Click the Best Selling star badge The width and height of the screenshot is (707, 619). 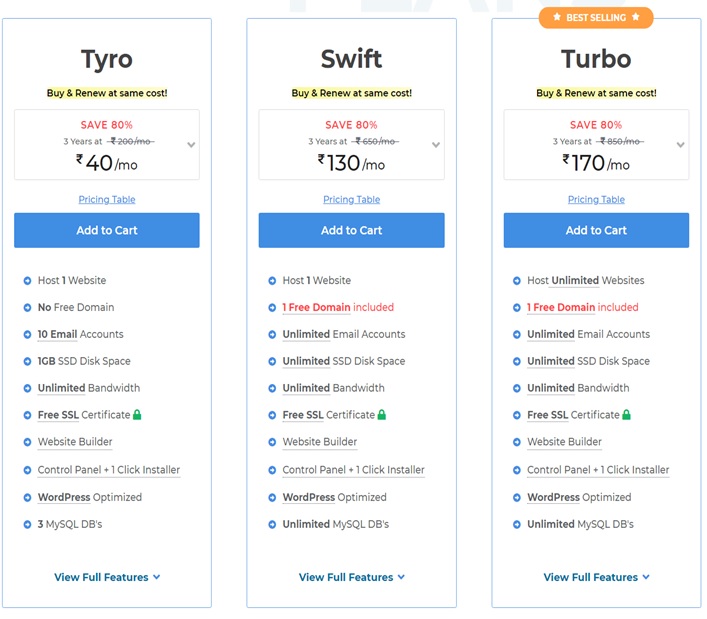(596, 18)
